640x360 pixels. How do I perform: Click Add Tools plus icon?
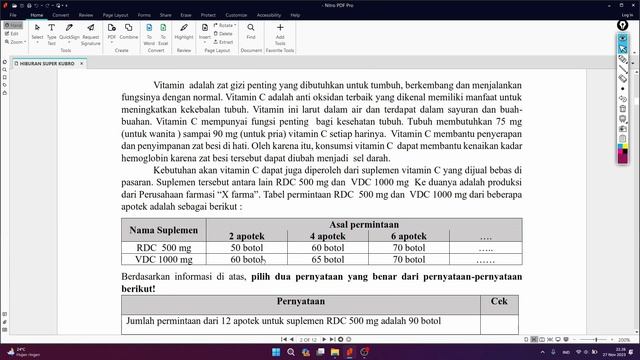(280, 28)
